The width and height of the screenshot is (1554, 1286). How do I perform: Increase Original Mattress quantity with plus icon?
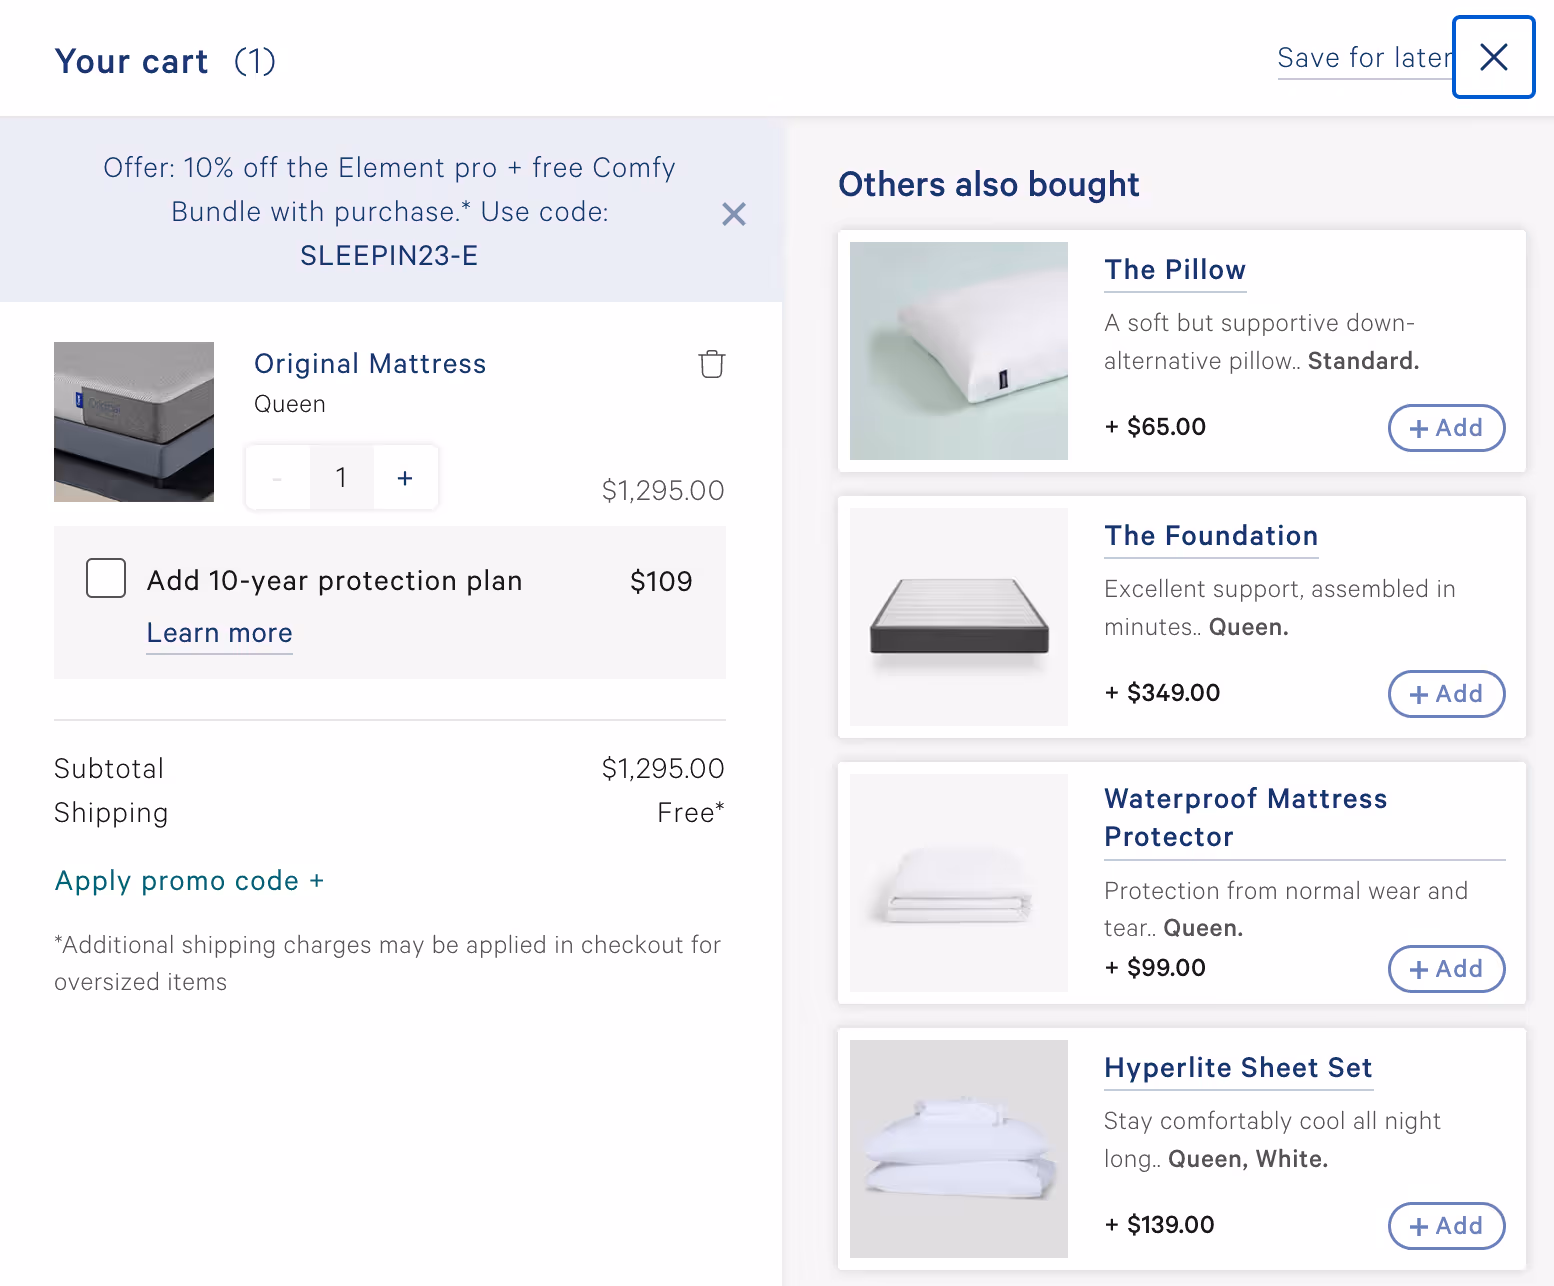(x=405, y=477)
